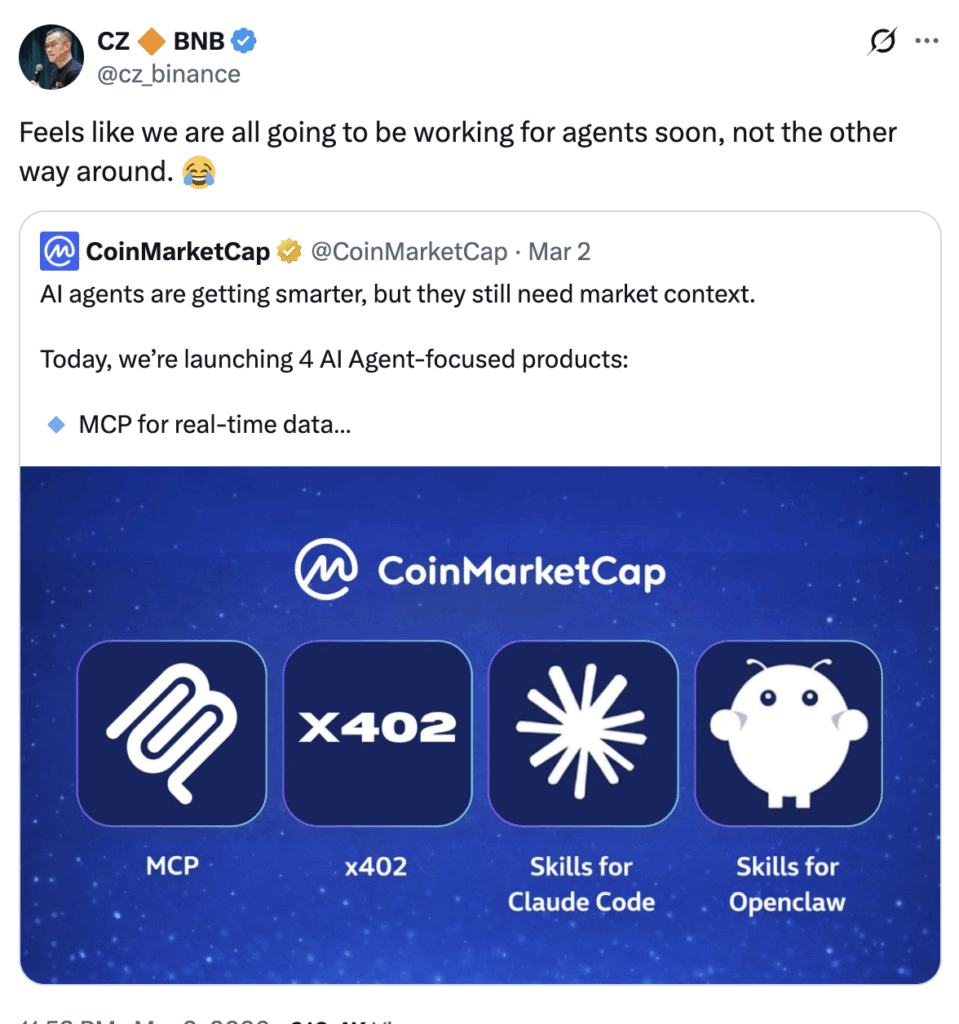The image size is (959, 1024).
Task: Open the @CoinMarketCap handle in quoted tweet
Action: [x=409, y=252]
